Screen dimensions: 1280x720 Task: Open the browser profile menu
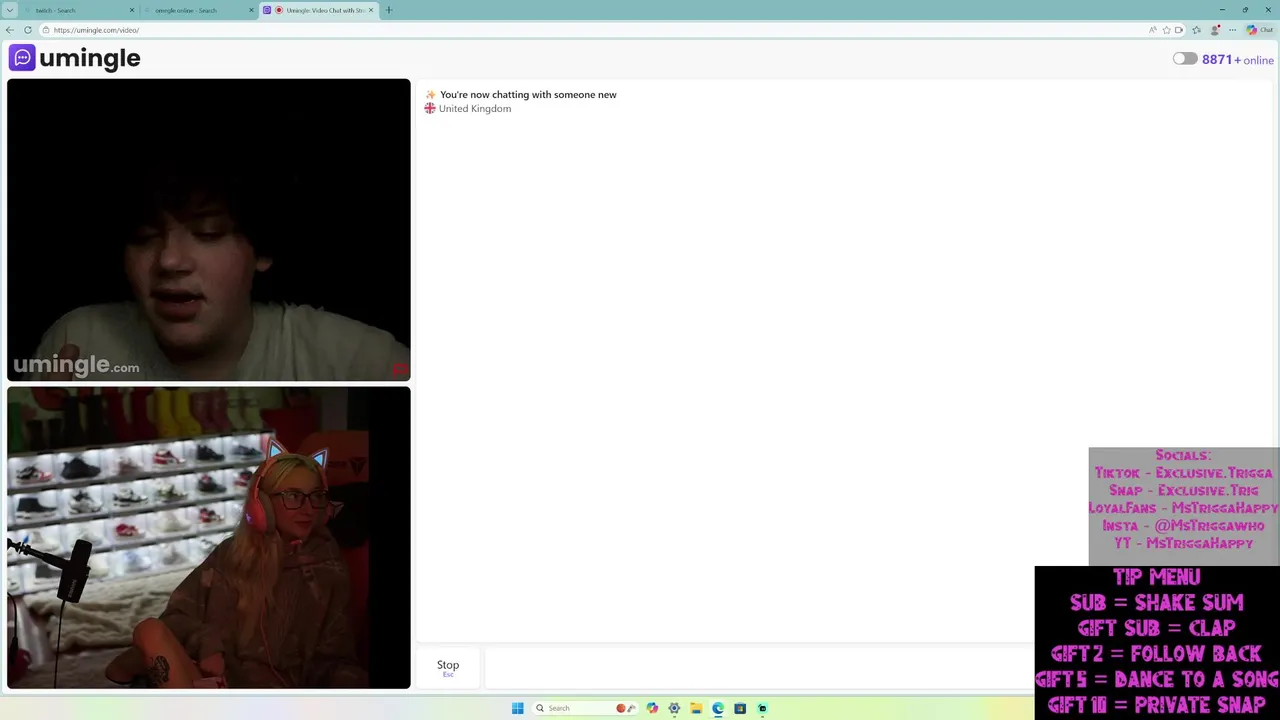pos(1215,30)
